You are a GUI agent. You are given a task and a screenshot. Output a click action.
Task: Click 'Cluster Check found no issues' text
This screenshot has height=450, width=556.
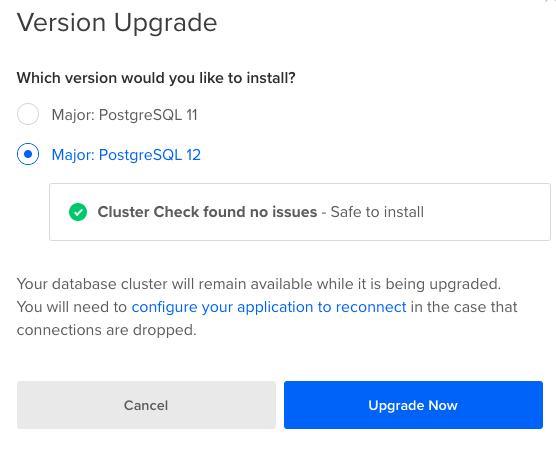pyautogui.click(x=207, y=212)
